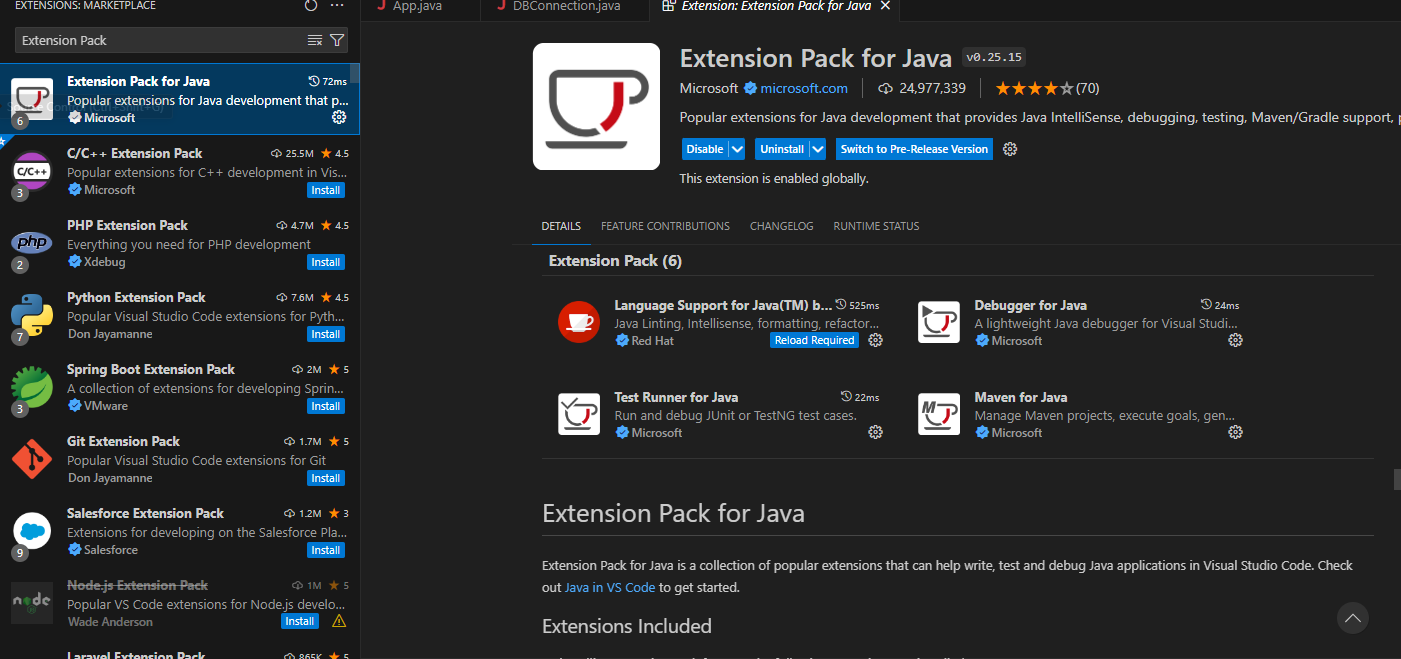This screenshot has width=1401, height=659.
Task: Open the Java in VS Code link
Action: coord(610,587)
